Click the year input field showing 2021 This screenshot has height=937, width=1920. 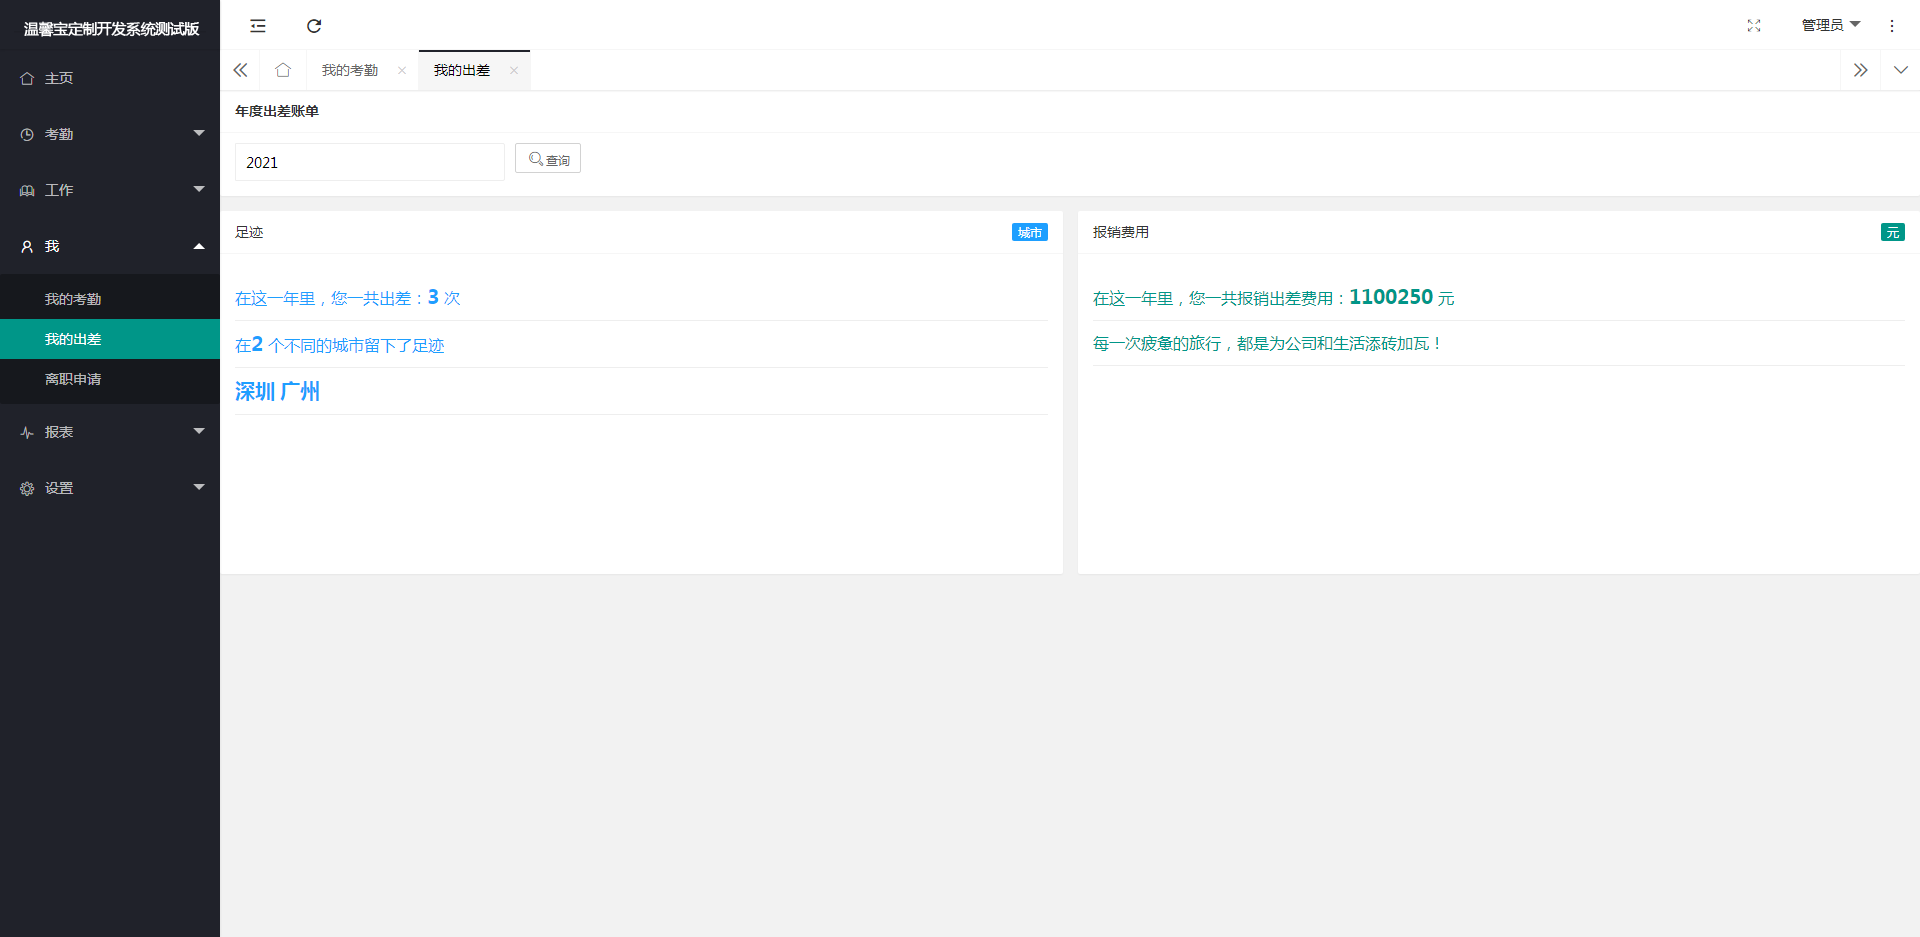click(x=369, y=162)
